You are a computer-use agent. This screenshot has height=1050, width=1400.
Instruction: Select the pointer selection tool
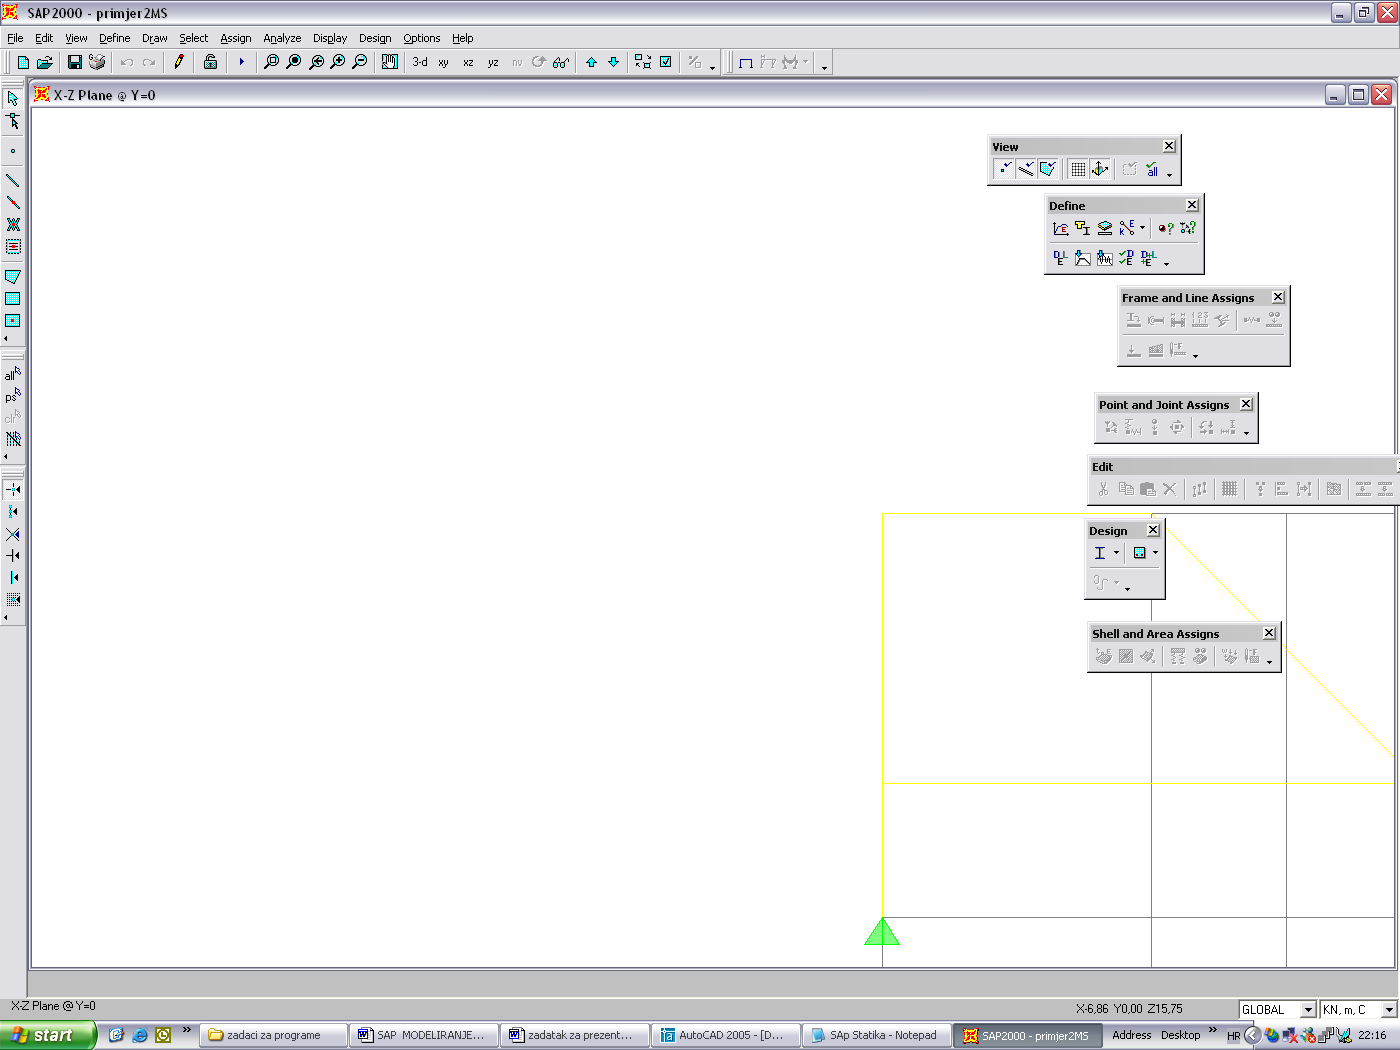point(13,98)
